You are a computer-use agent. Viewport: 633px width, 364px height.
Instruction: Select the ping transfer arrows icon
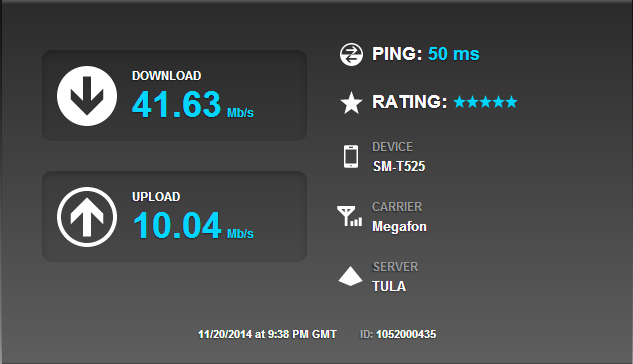pos(351,54)
